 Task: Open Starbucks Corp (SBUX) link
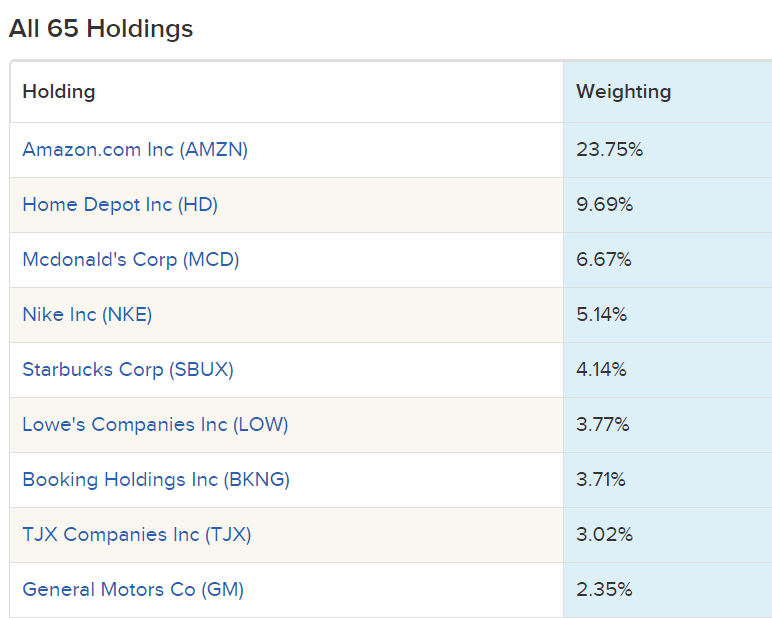click(x=128, y=370)
